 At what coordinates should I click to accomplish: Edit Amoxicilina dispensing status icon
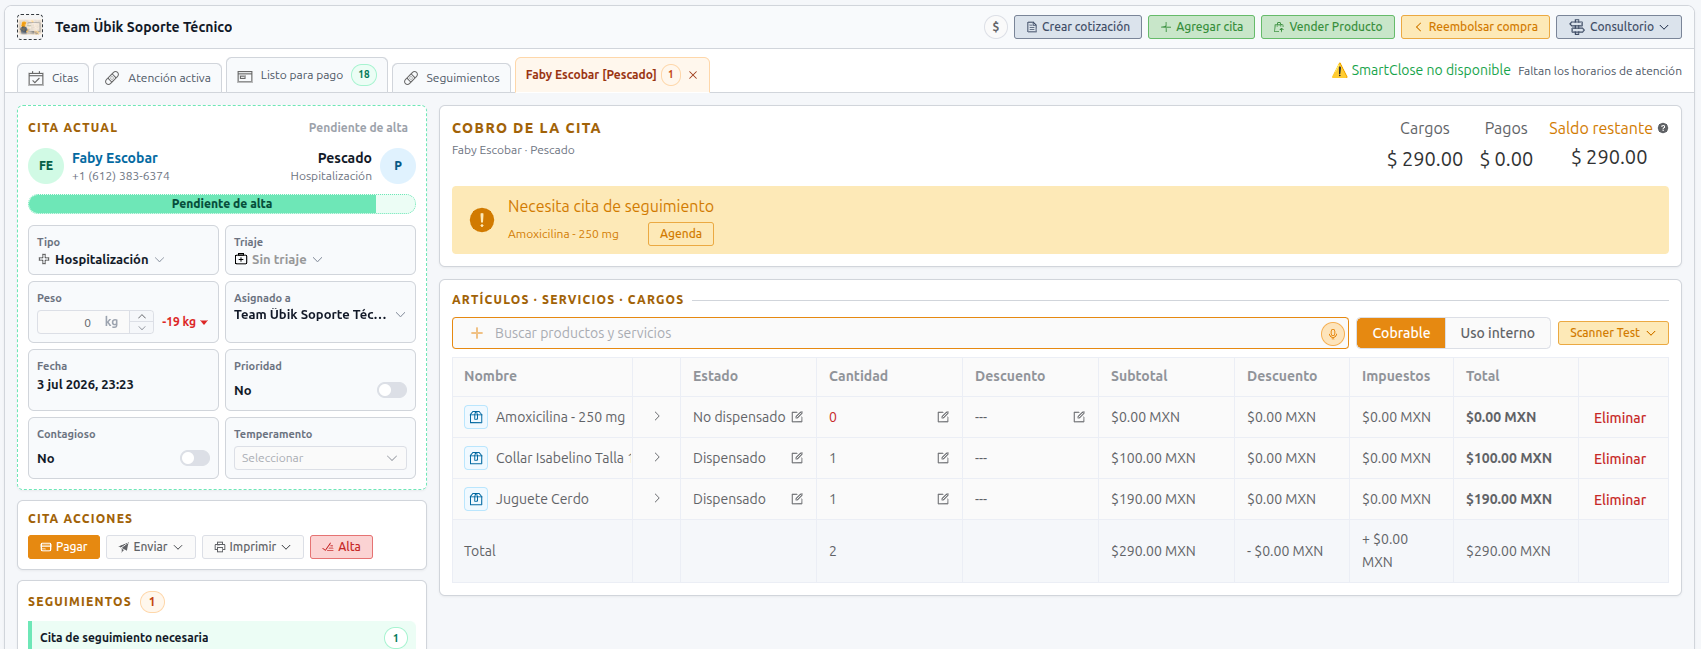click(x=797, y=417)
